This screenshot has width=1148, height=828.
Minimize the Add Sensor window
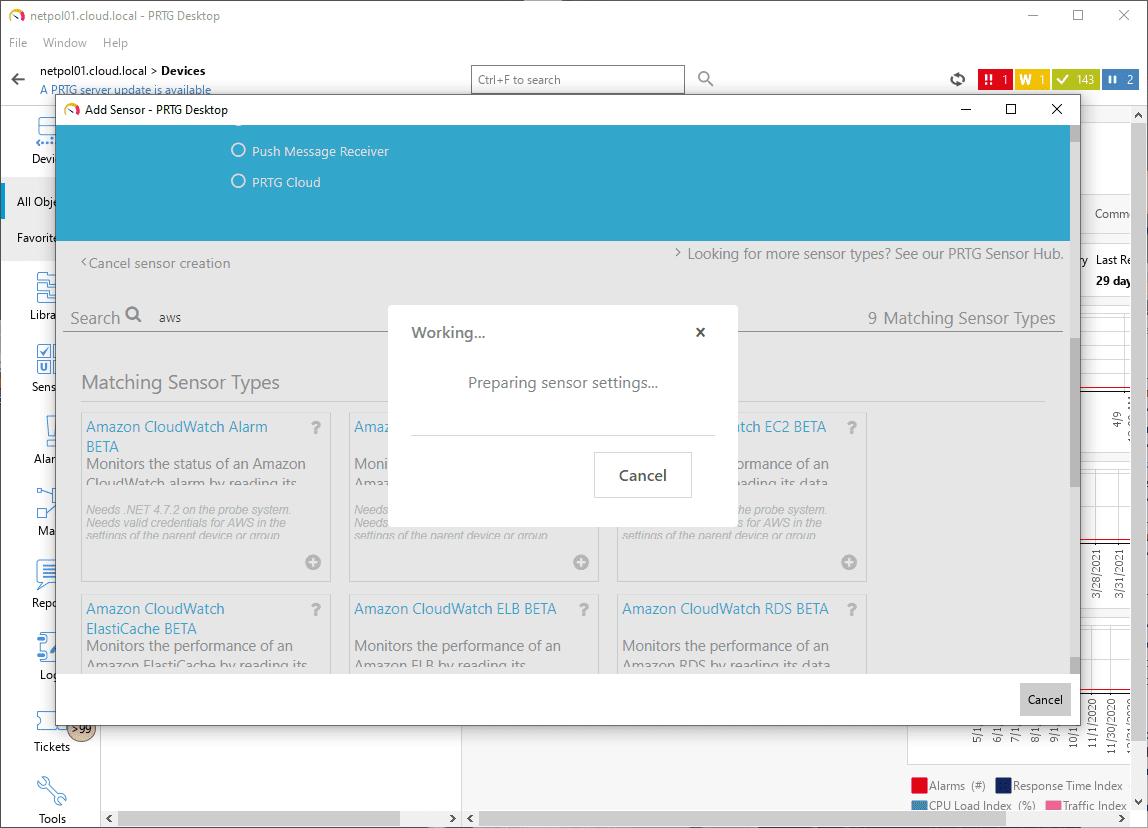(x=966, y=109)
